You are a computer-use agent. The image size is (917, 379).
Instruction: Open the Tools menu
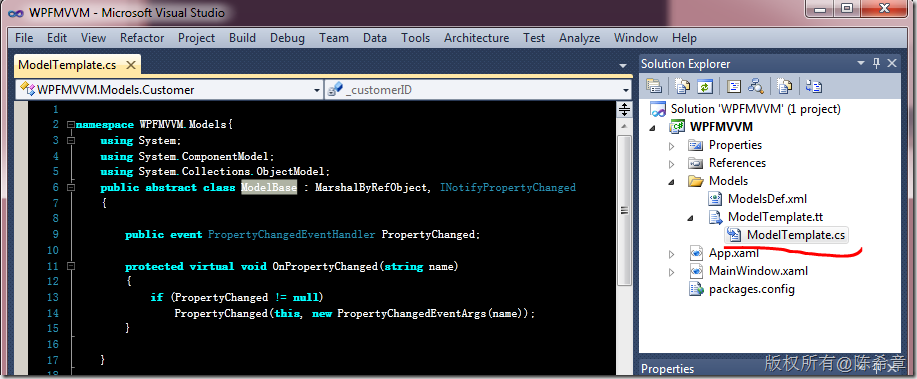pyautogui.click(x=415, y=38)
